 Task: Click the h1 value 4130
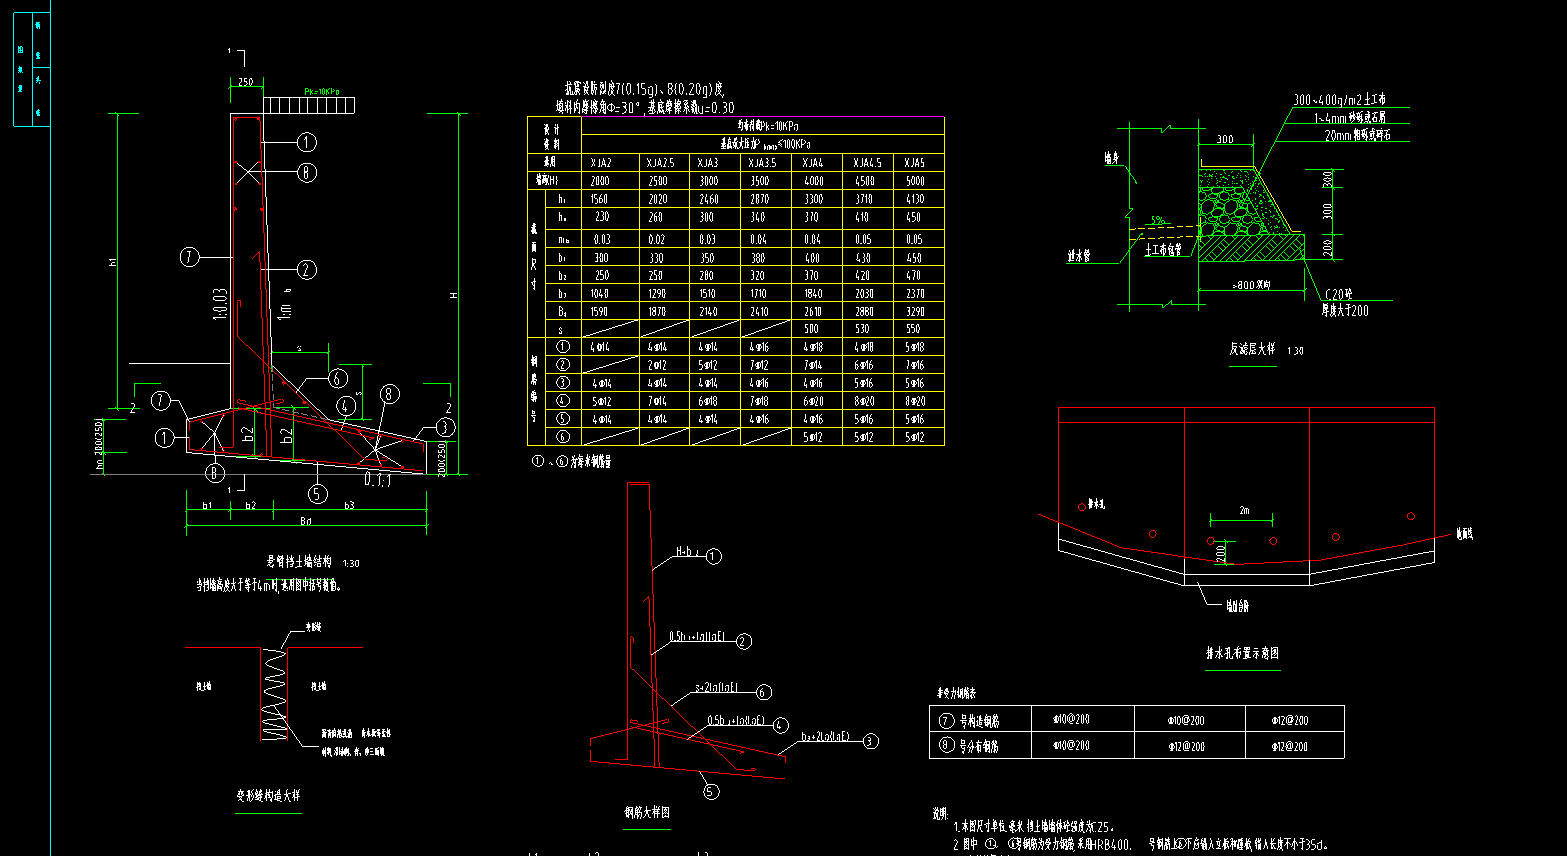point(914,199)
